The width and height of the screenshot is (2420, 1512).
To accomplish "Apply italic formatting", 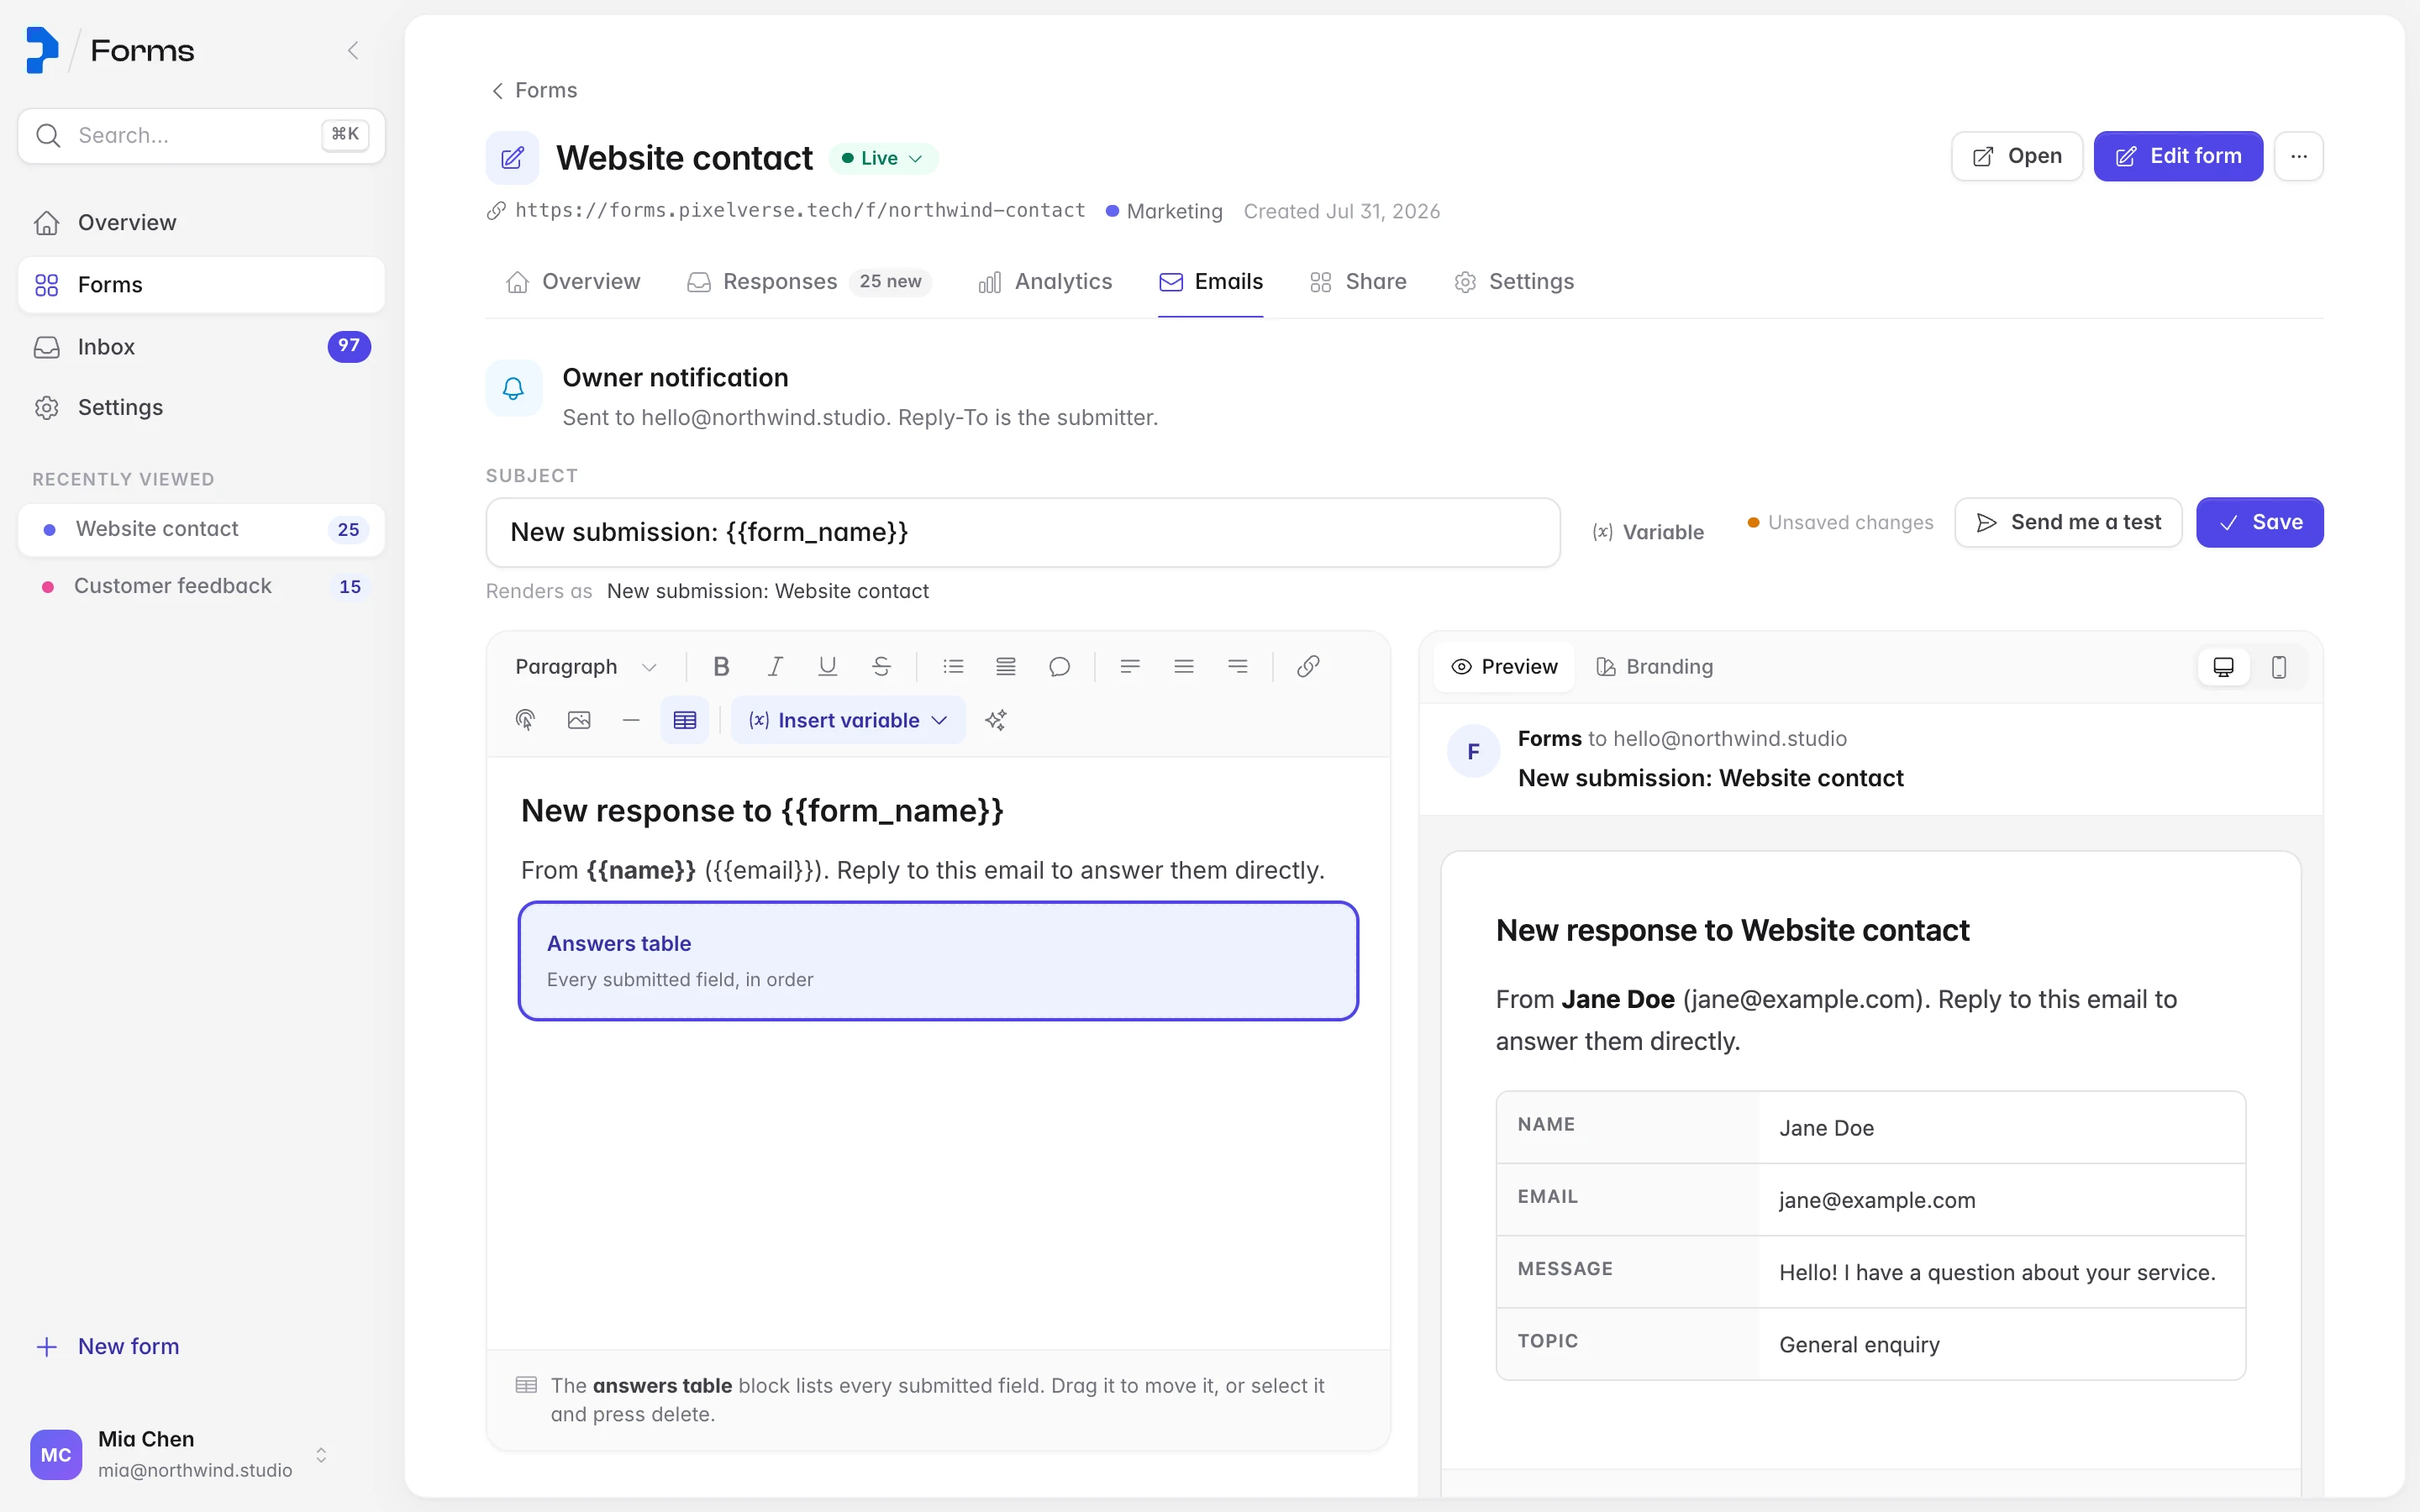I will pyautogui.click(x=775, y=666).
